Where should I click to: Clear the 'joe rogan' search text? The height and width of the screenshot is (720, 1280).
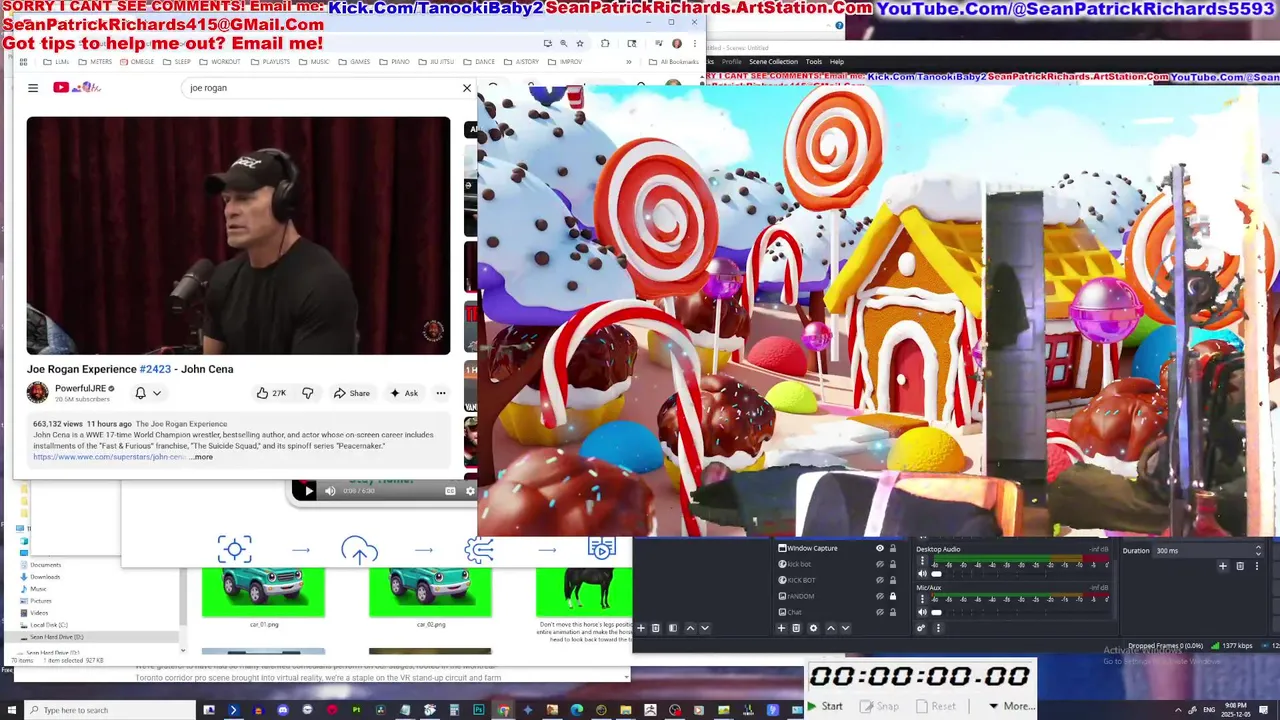click(466, 88)
